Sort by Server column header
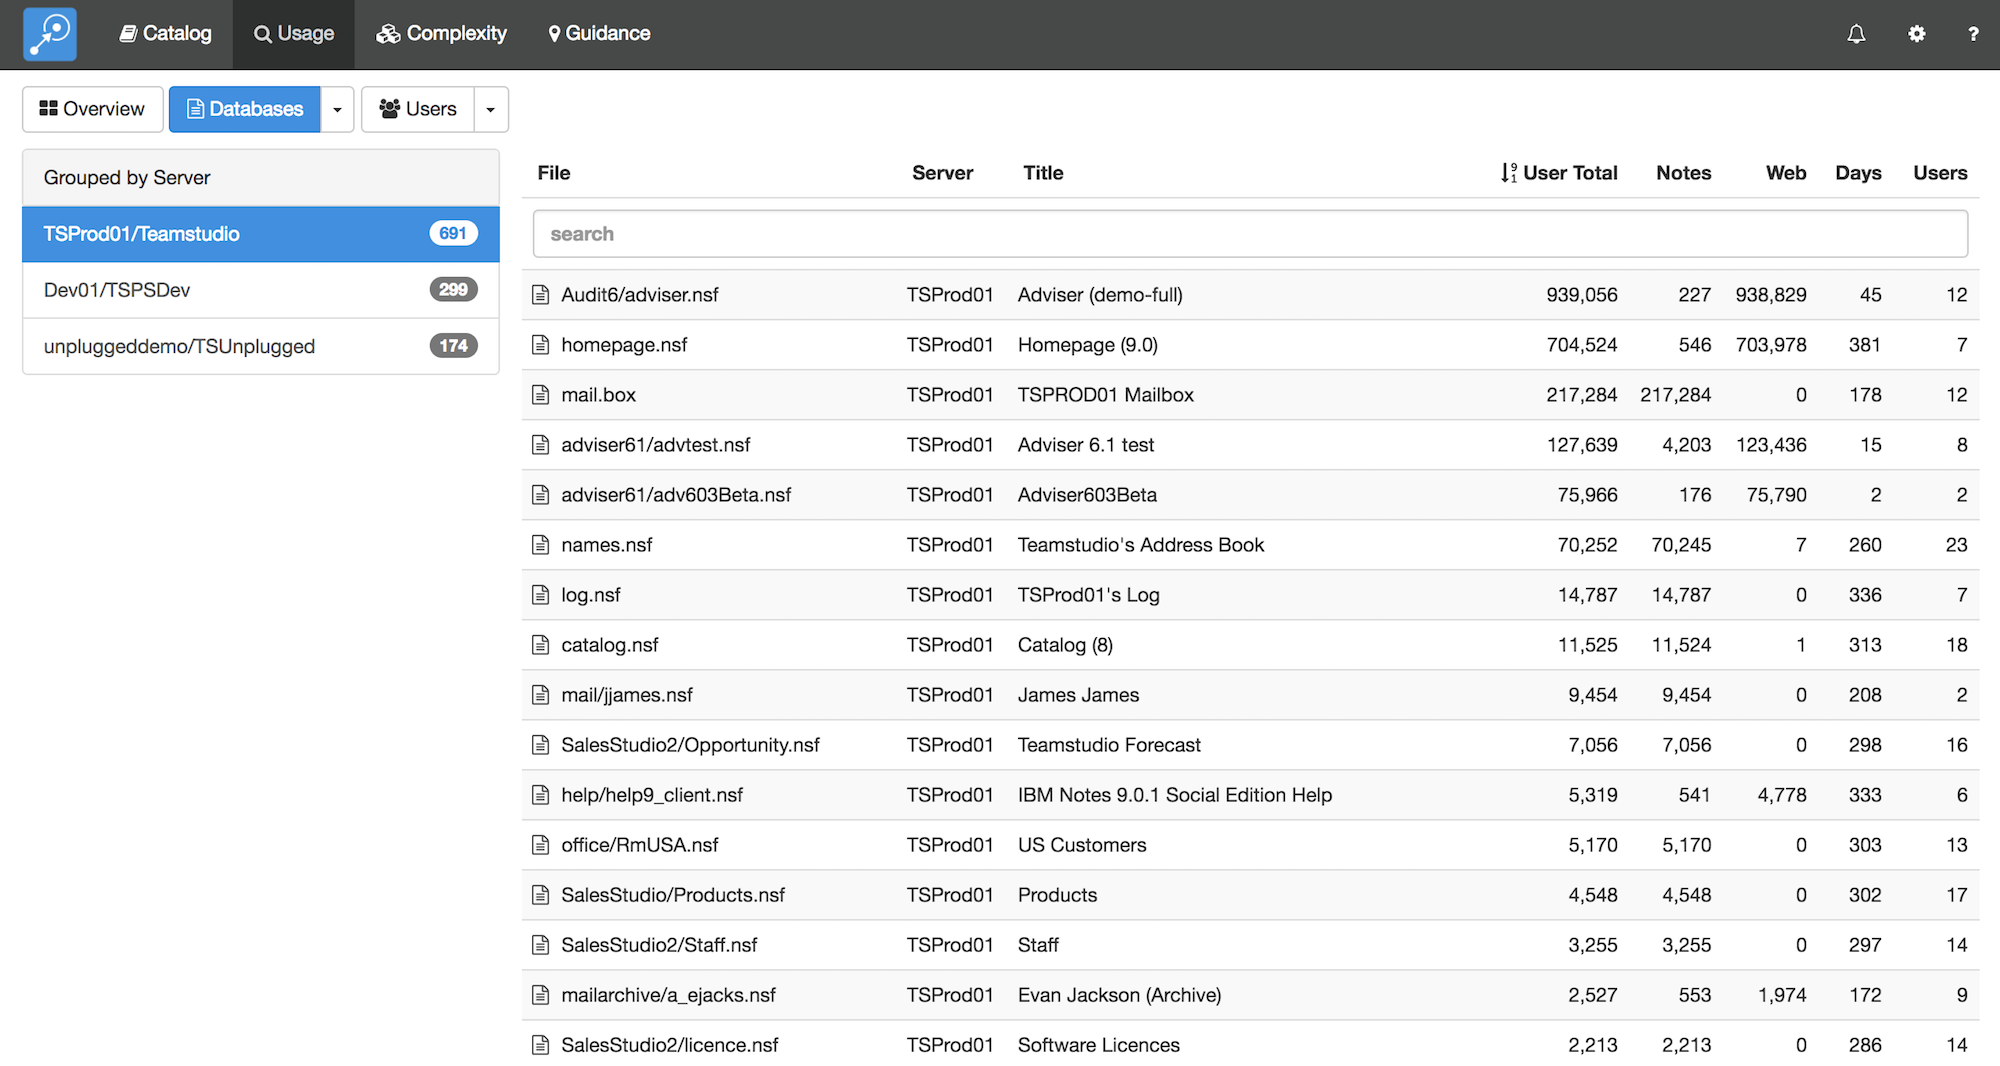2000x1066 pixels. click(942, 173)
